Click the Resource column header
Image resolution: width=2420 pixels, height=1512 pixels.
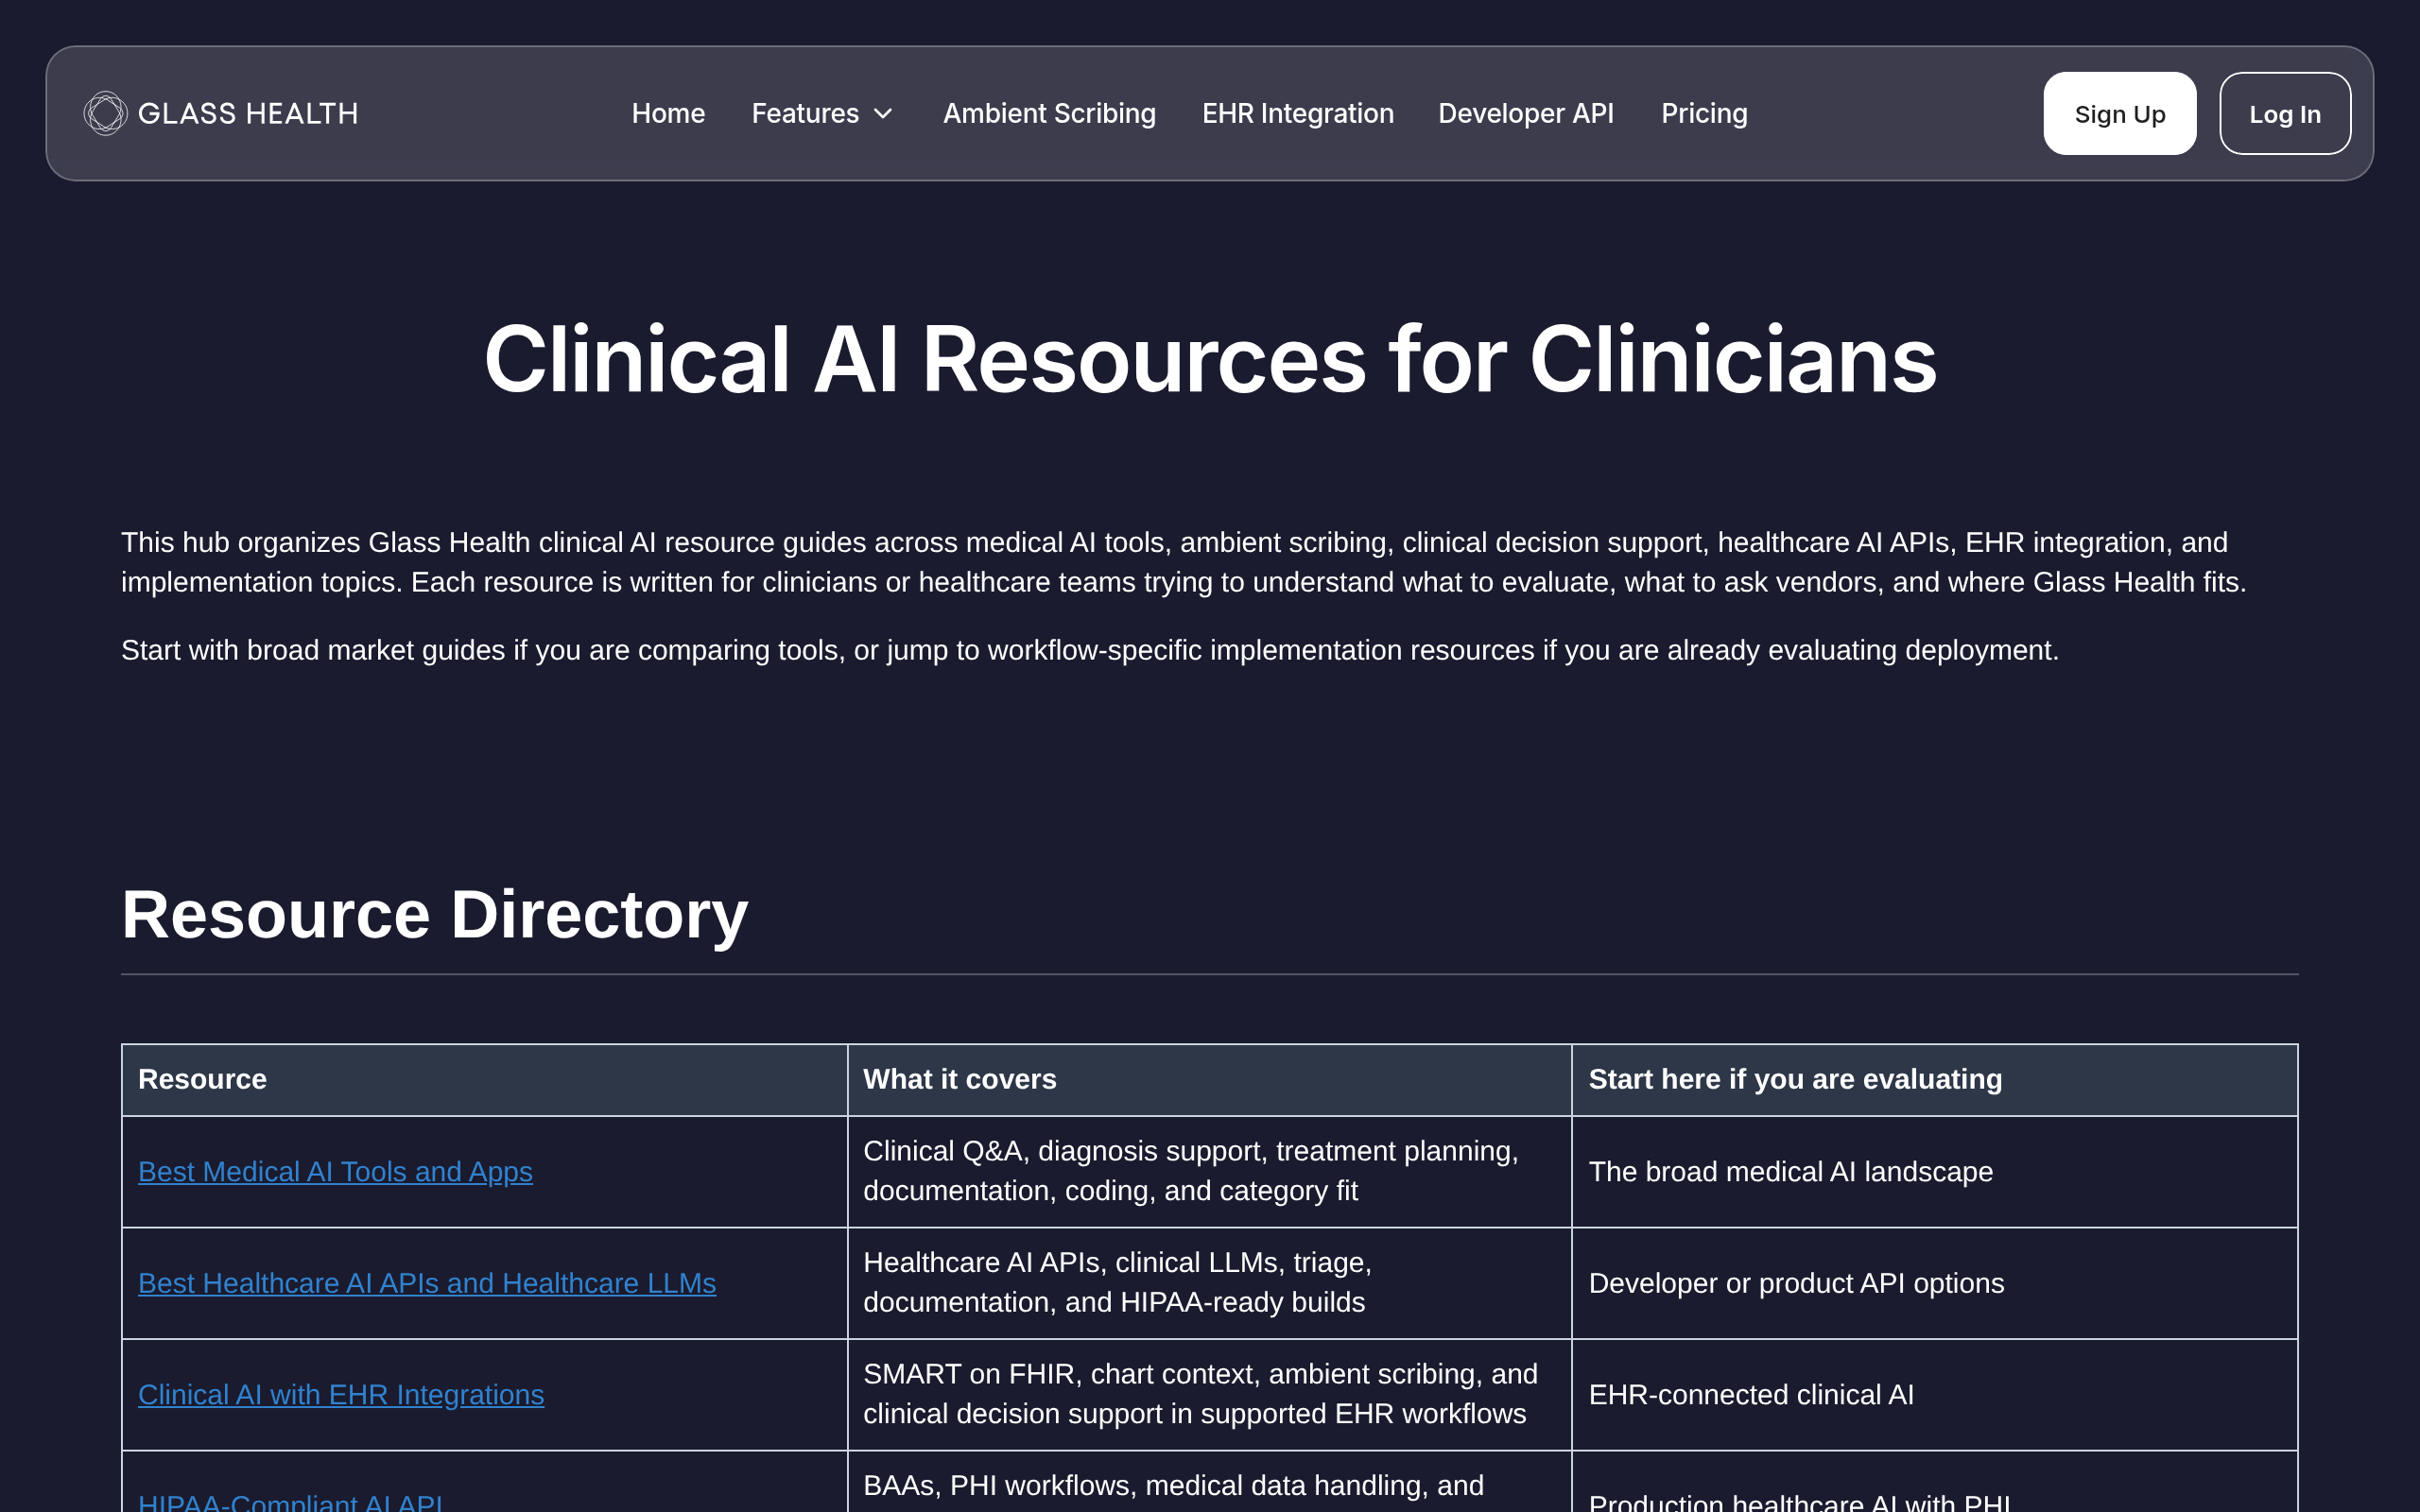pos(202,1079)
